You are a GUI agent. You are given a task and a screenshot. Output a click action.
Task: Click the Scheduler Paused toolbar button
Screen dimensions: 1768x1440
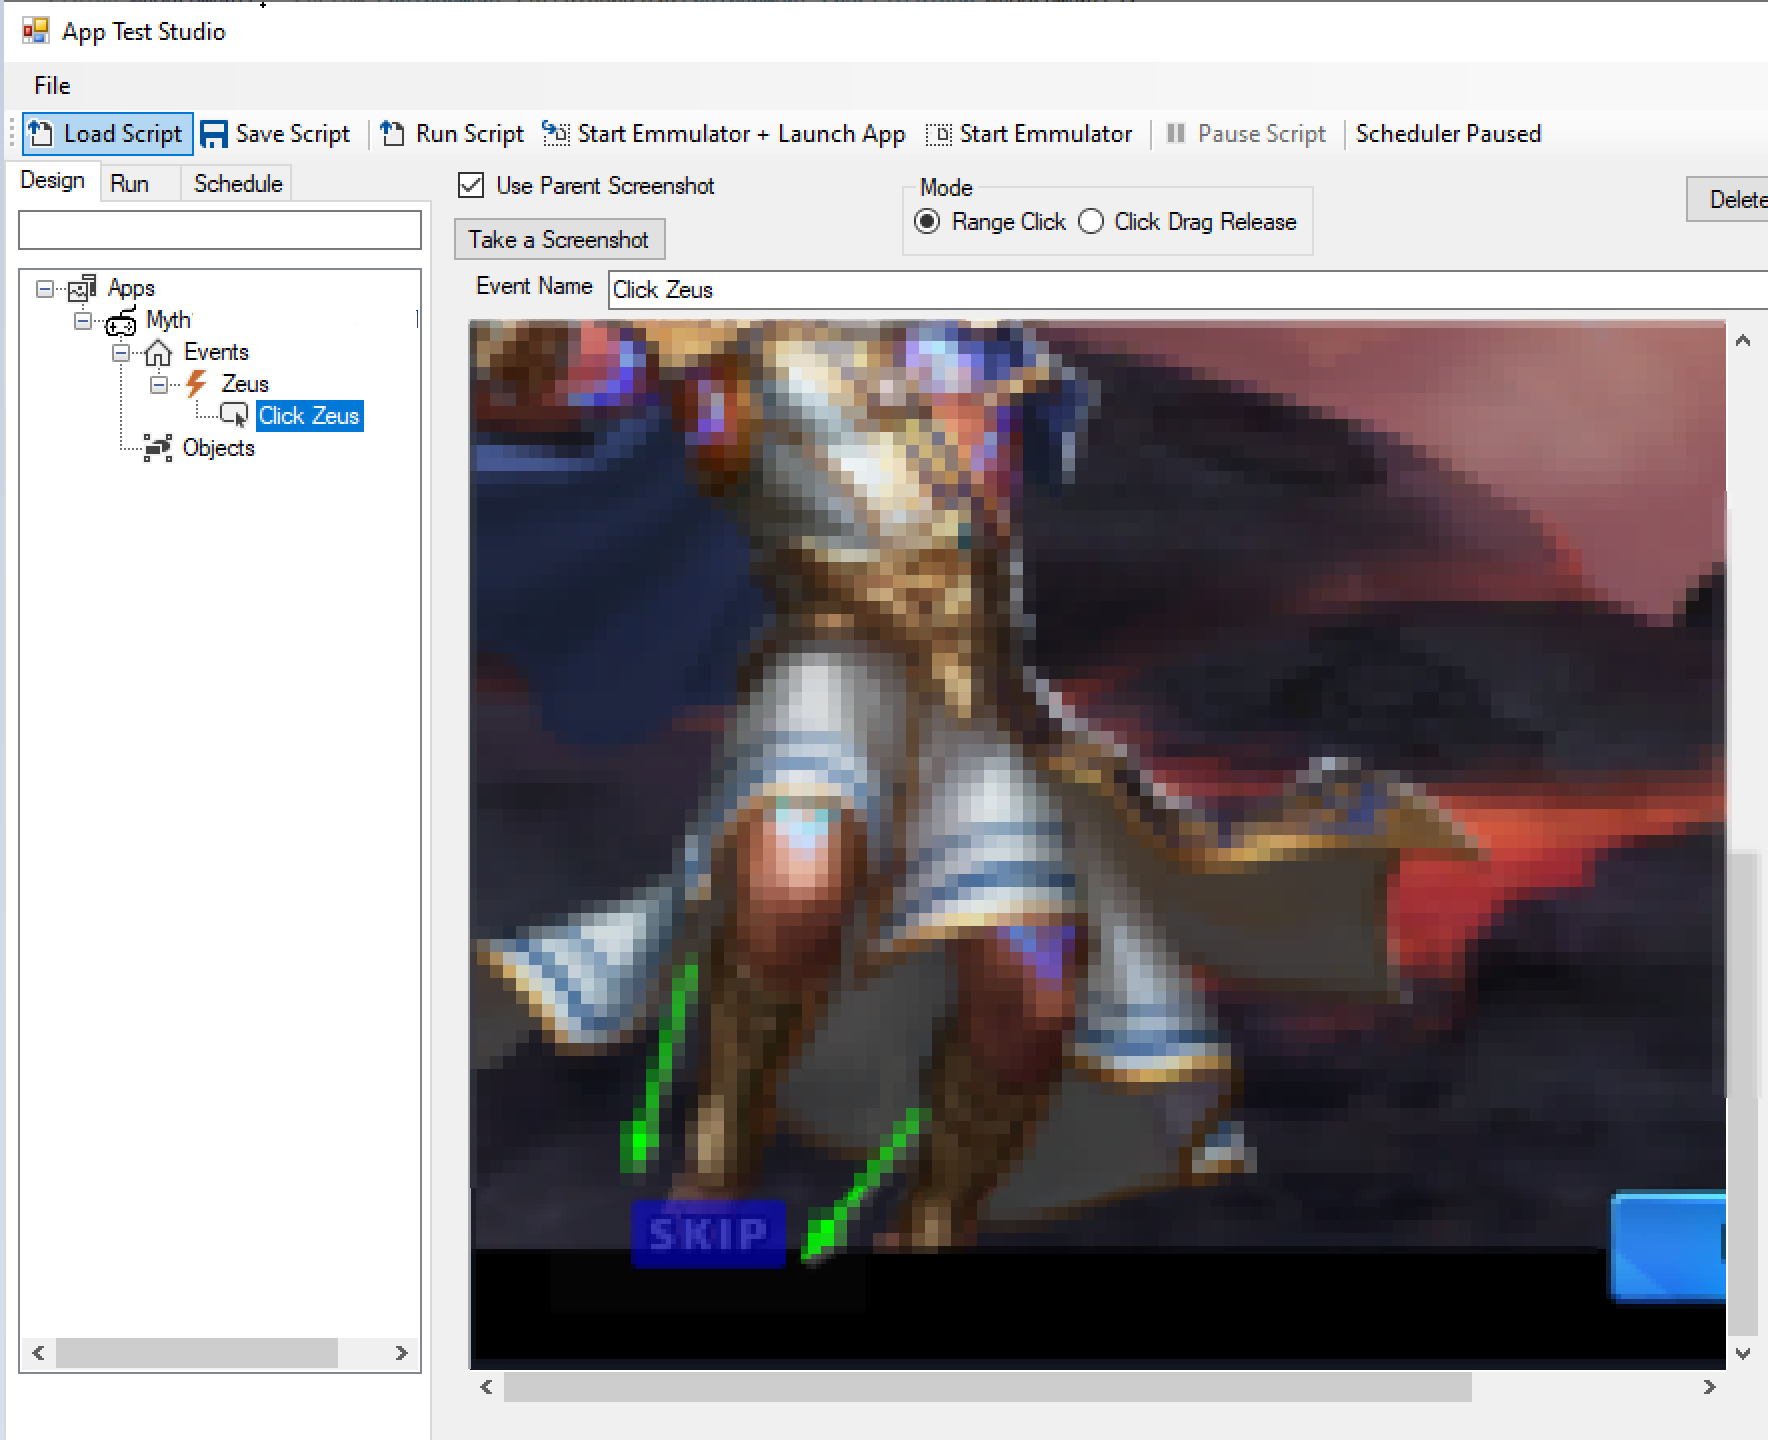tap(1448, 134)
